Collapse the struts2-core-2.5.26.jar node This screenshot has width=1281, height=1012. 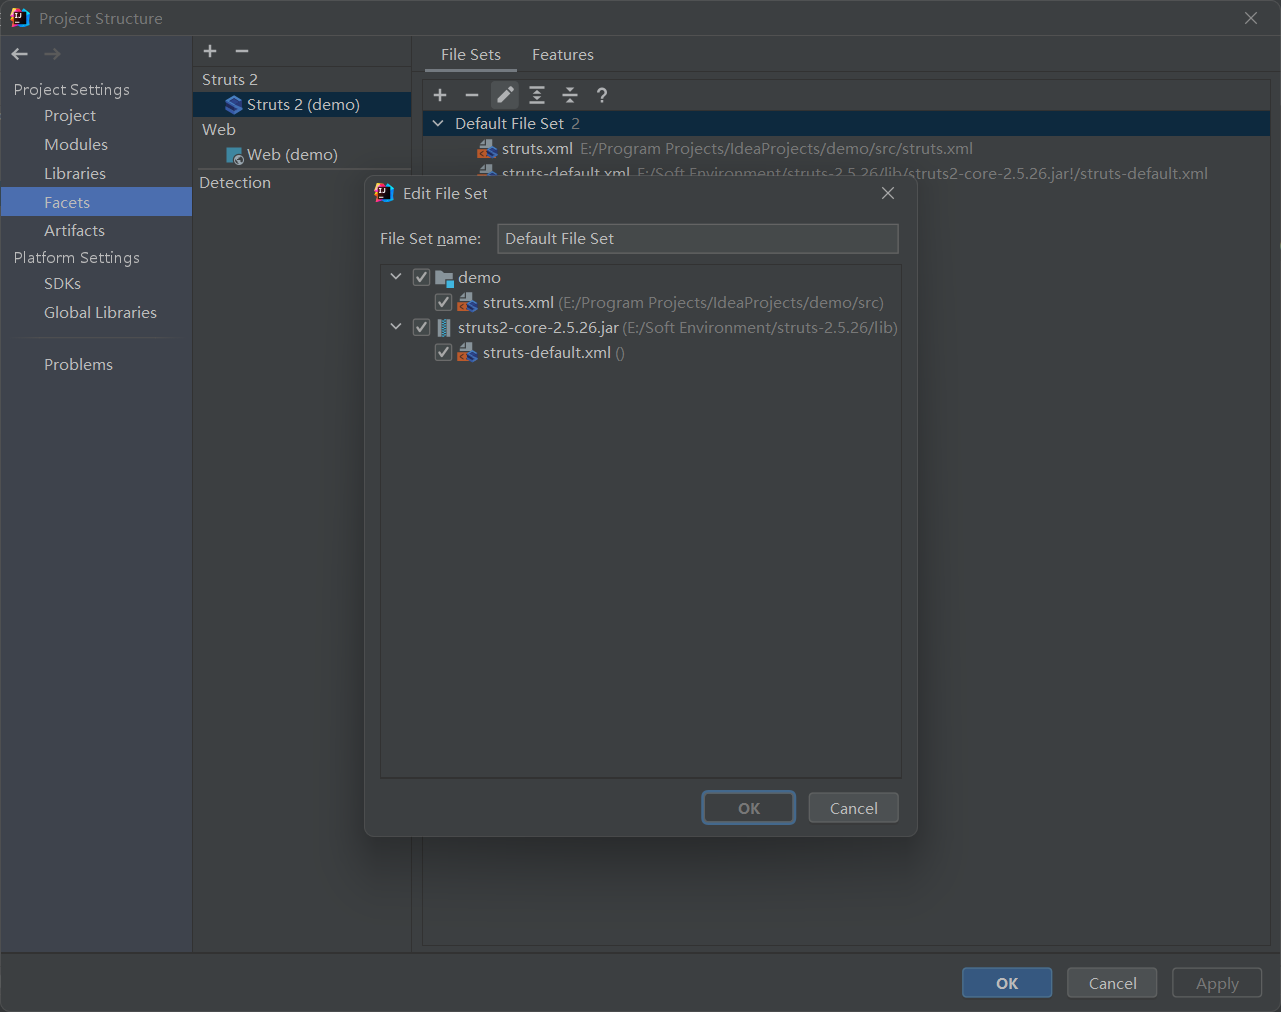click(x=396, y=327)
